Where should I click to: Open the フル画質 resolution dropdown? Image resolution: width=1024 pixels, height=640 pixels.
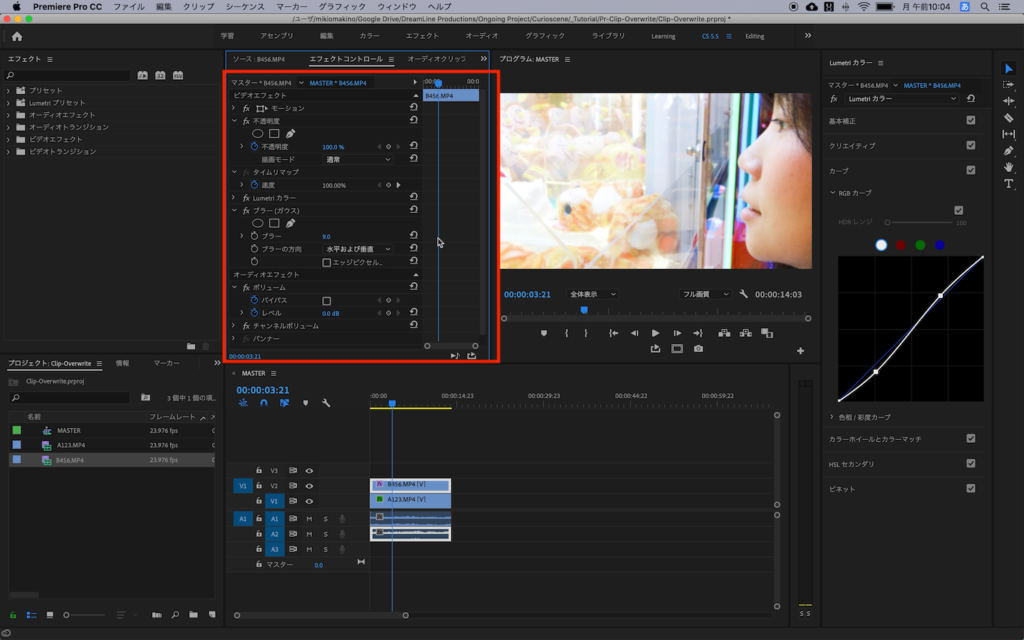(706, 295)
